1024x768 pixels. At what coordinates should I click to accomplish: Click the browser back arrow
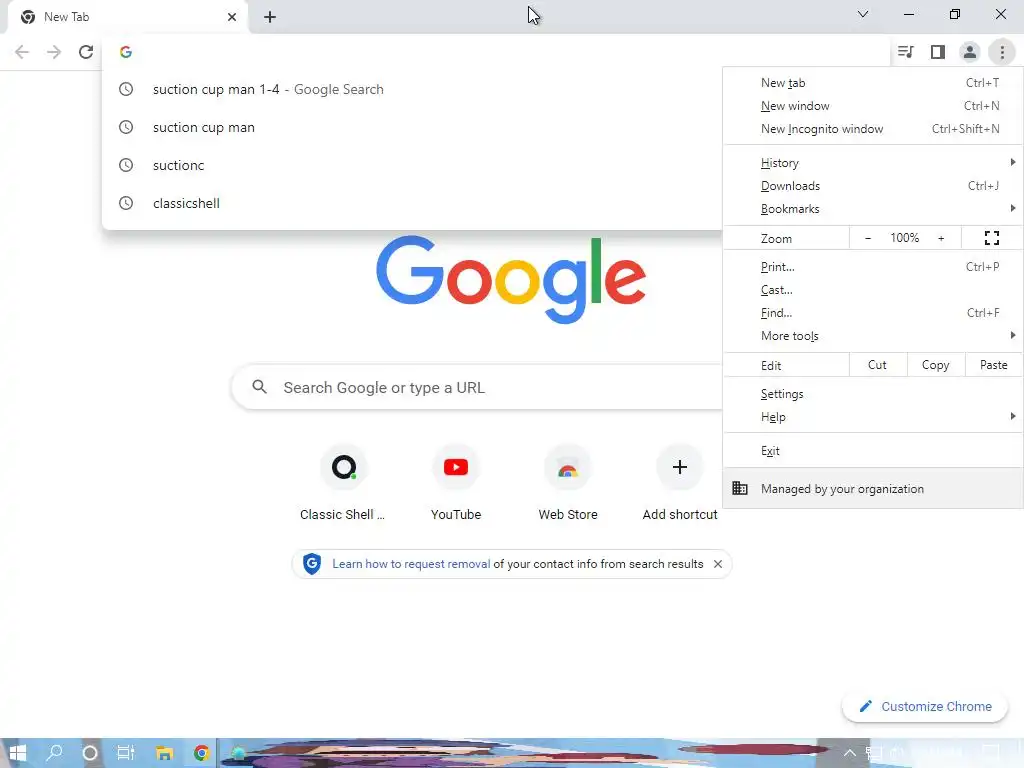click(x=22, y=52)
